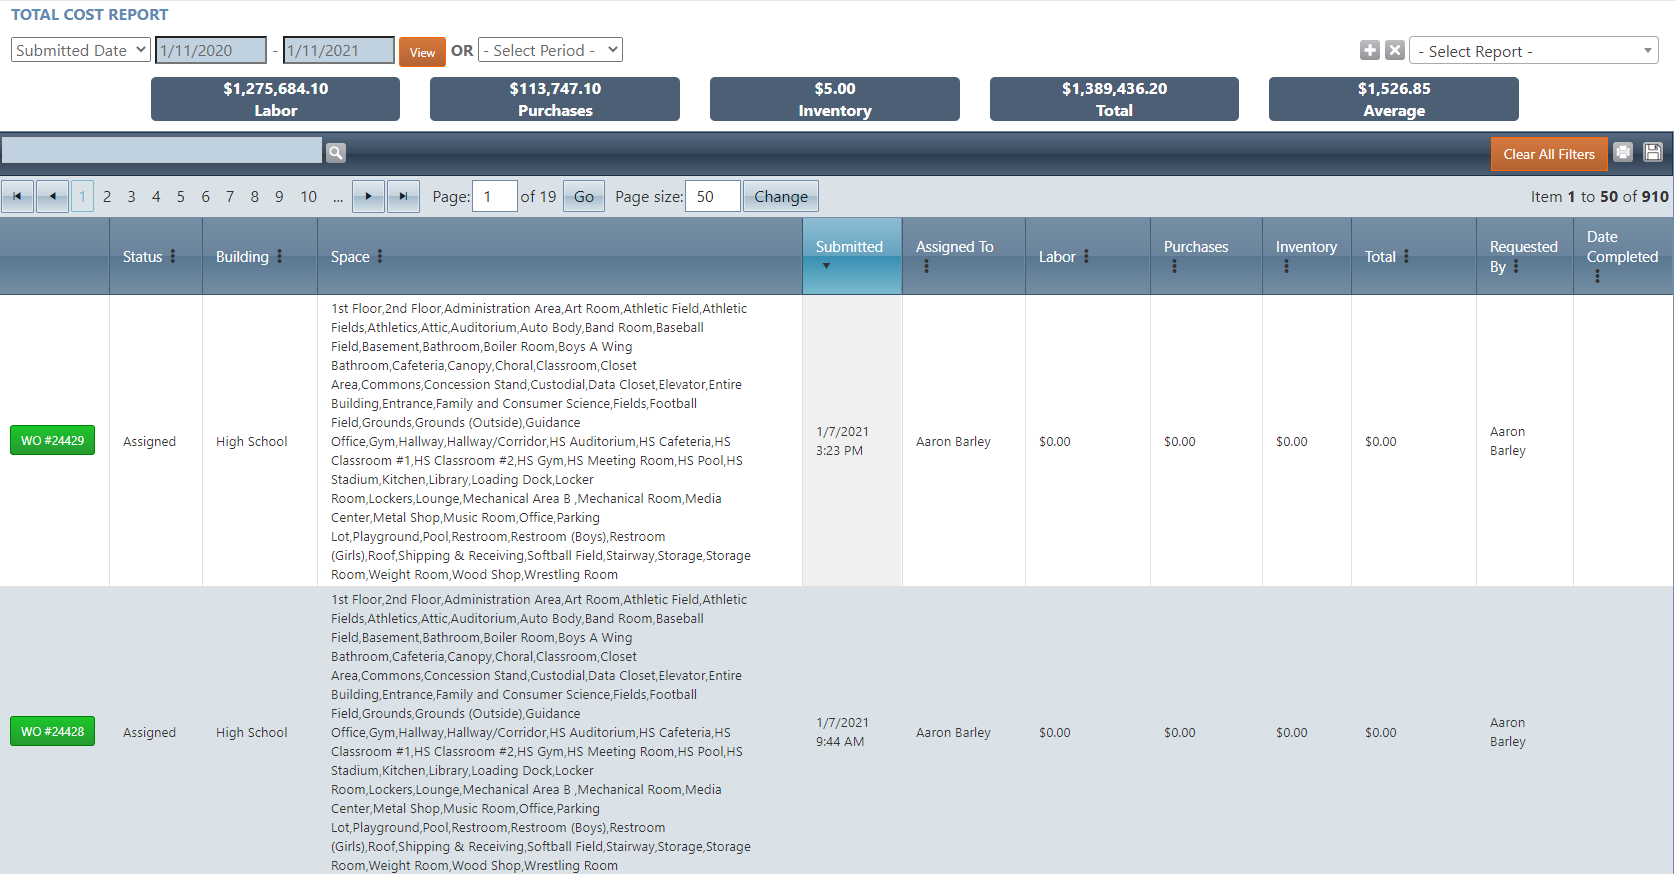Open the Select Period dropdown
The image size is (1676, 874).
coord(550,50)
